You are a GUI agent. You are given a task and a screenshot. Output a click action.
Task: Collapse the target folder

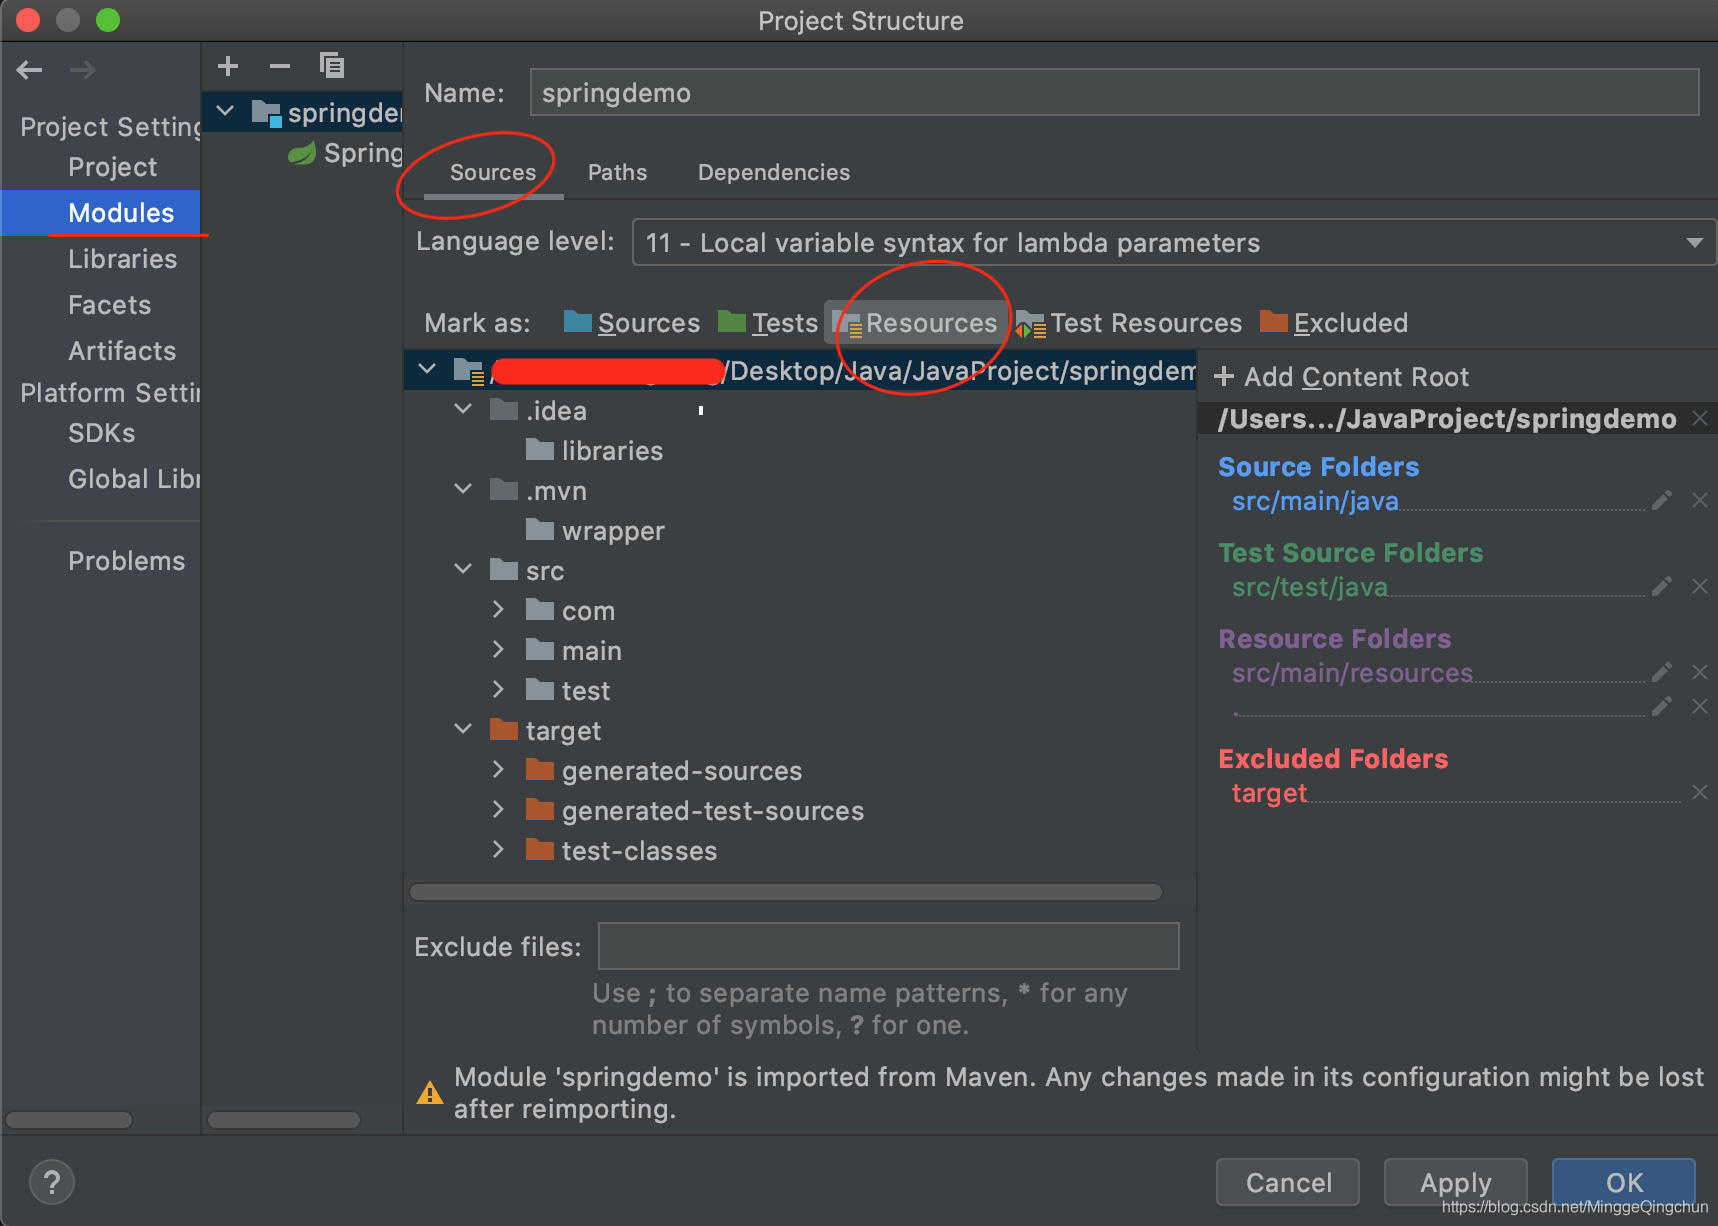(x=463, y=729)
